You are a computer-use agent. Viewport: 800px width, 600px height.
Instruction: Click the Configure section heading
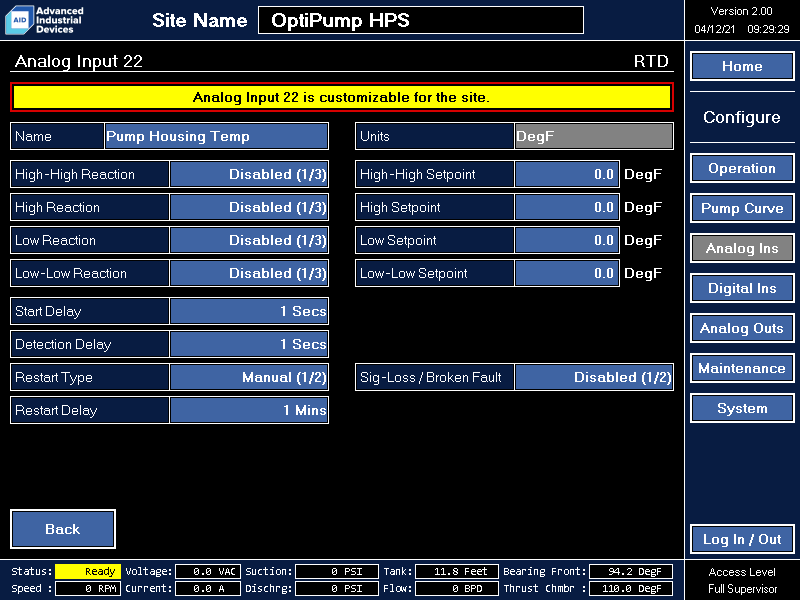[741, 117]
